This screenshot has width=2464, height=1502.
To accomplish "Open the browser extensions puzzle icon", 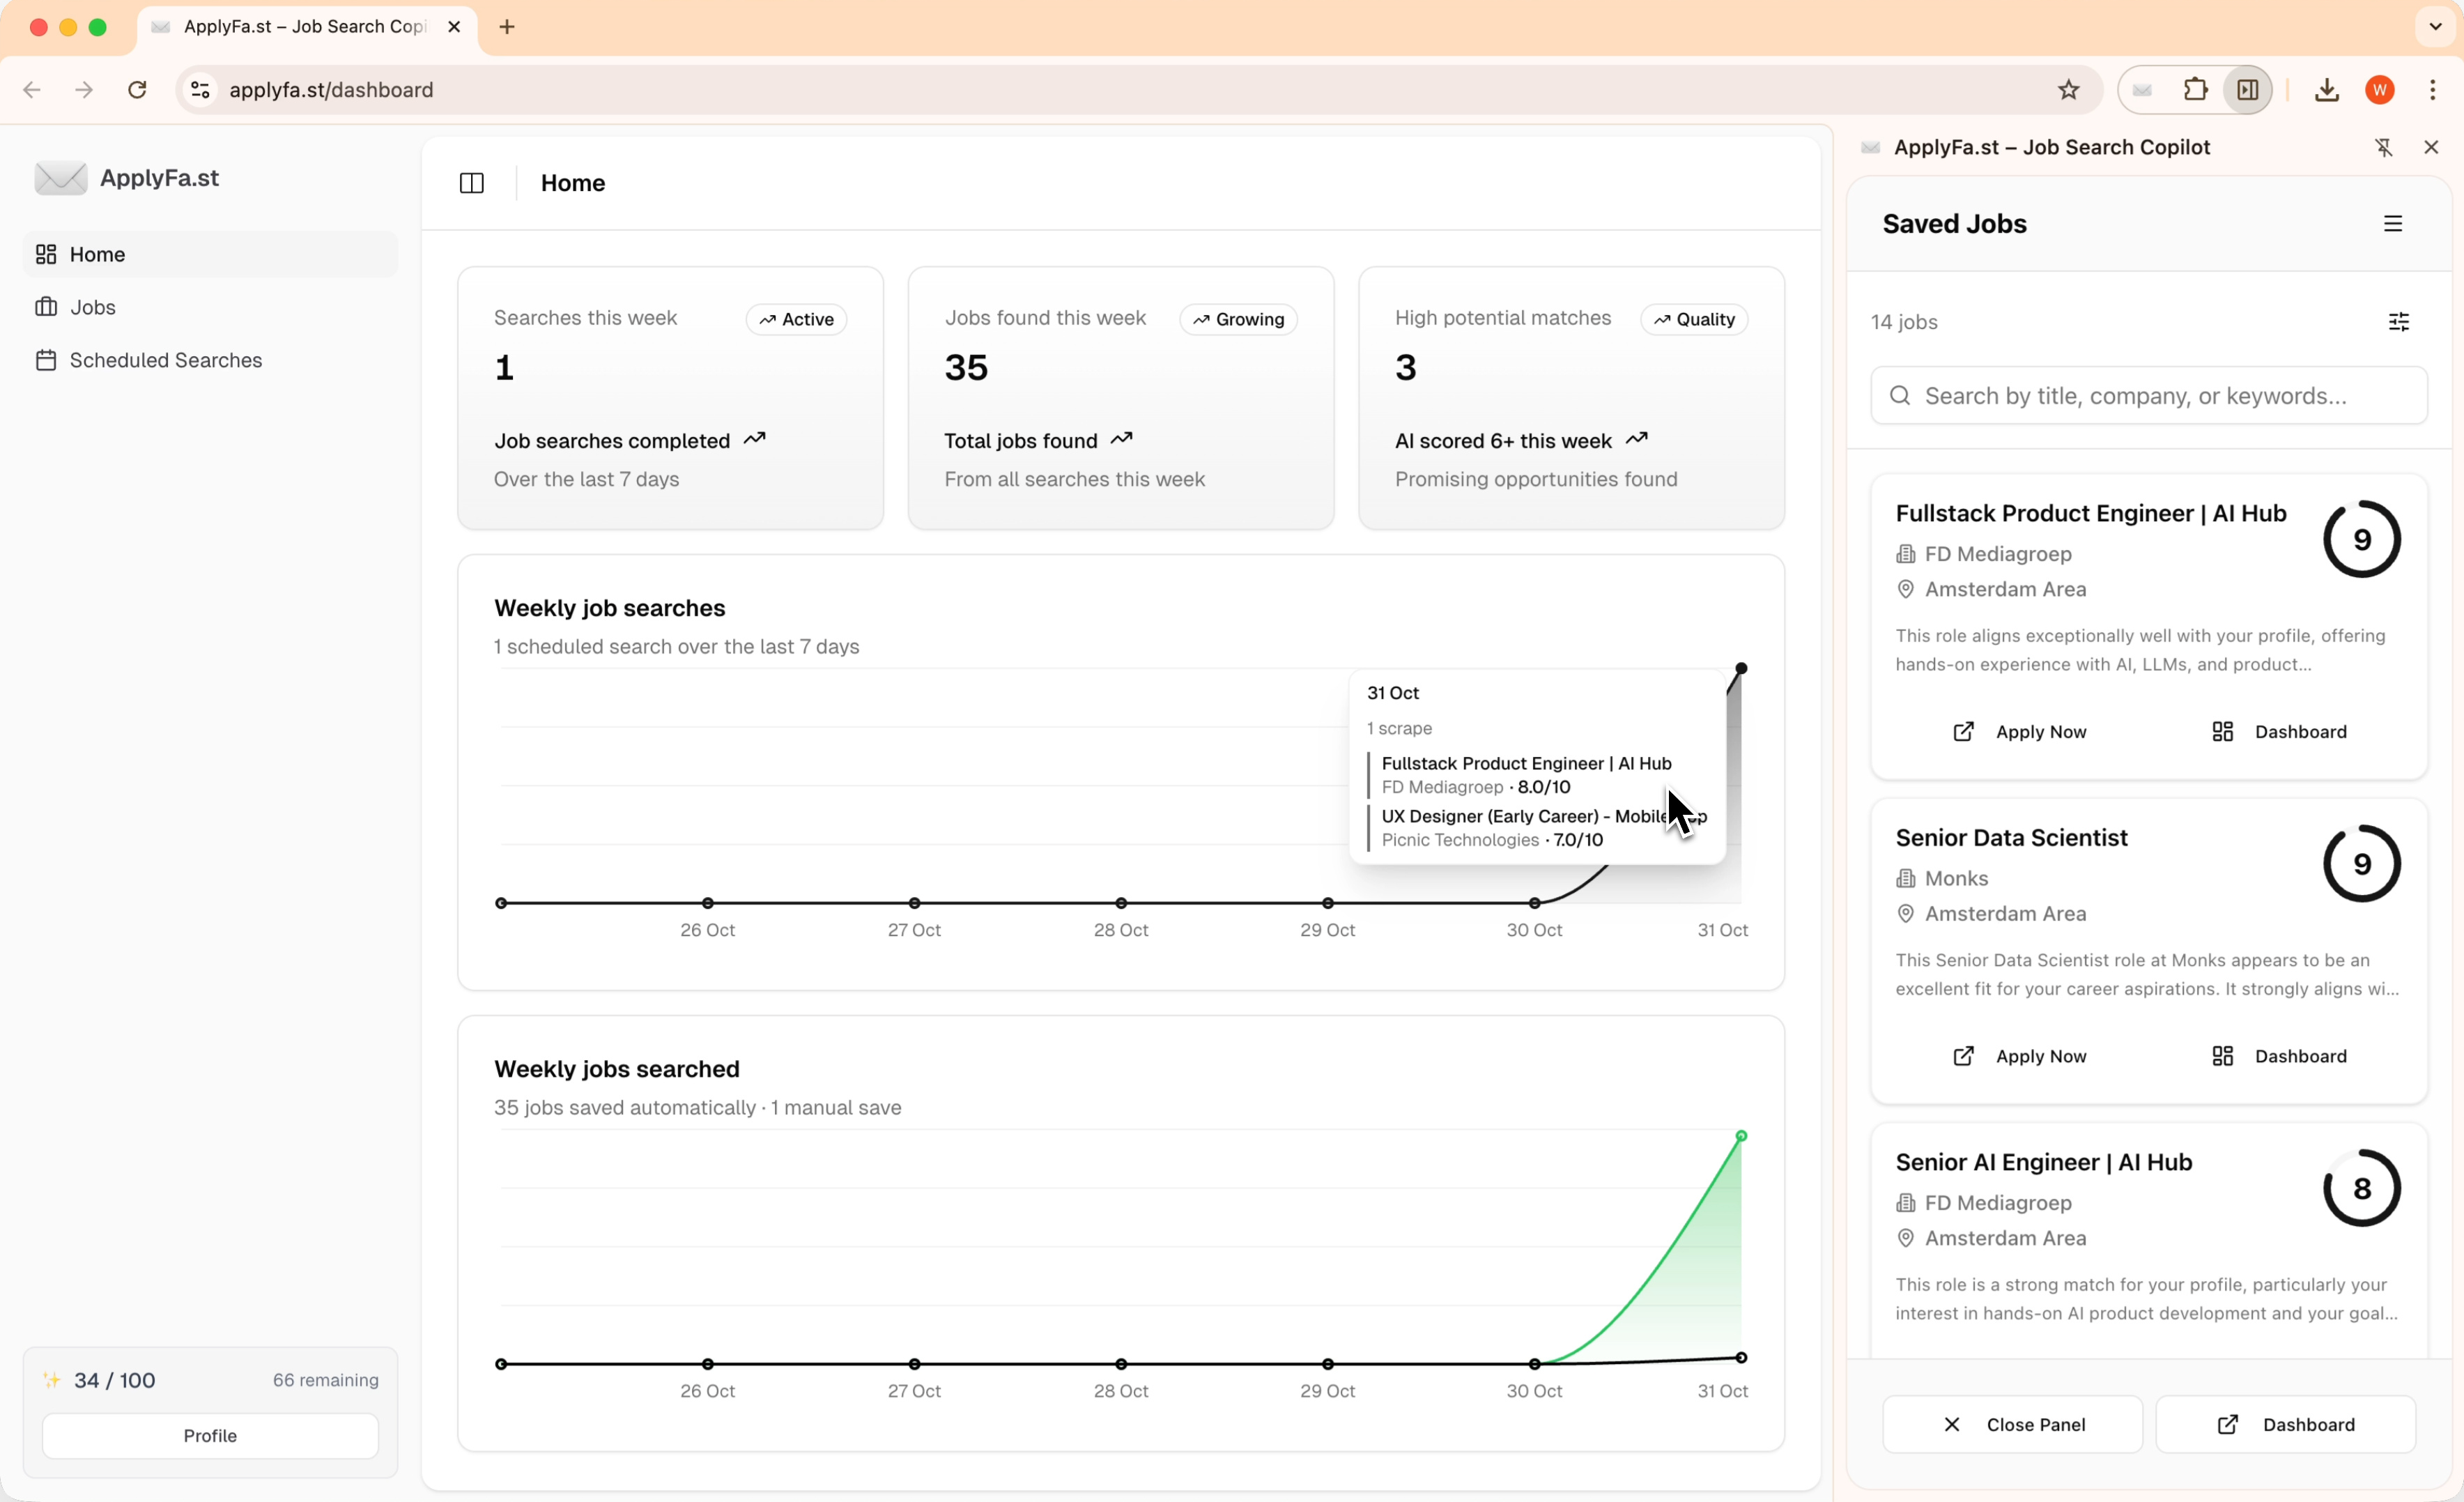I will [2195, 90].
